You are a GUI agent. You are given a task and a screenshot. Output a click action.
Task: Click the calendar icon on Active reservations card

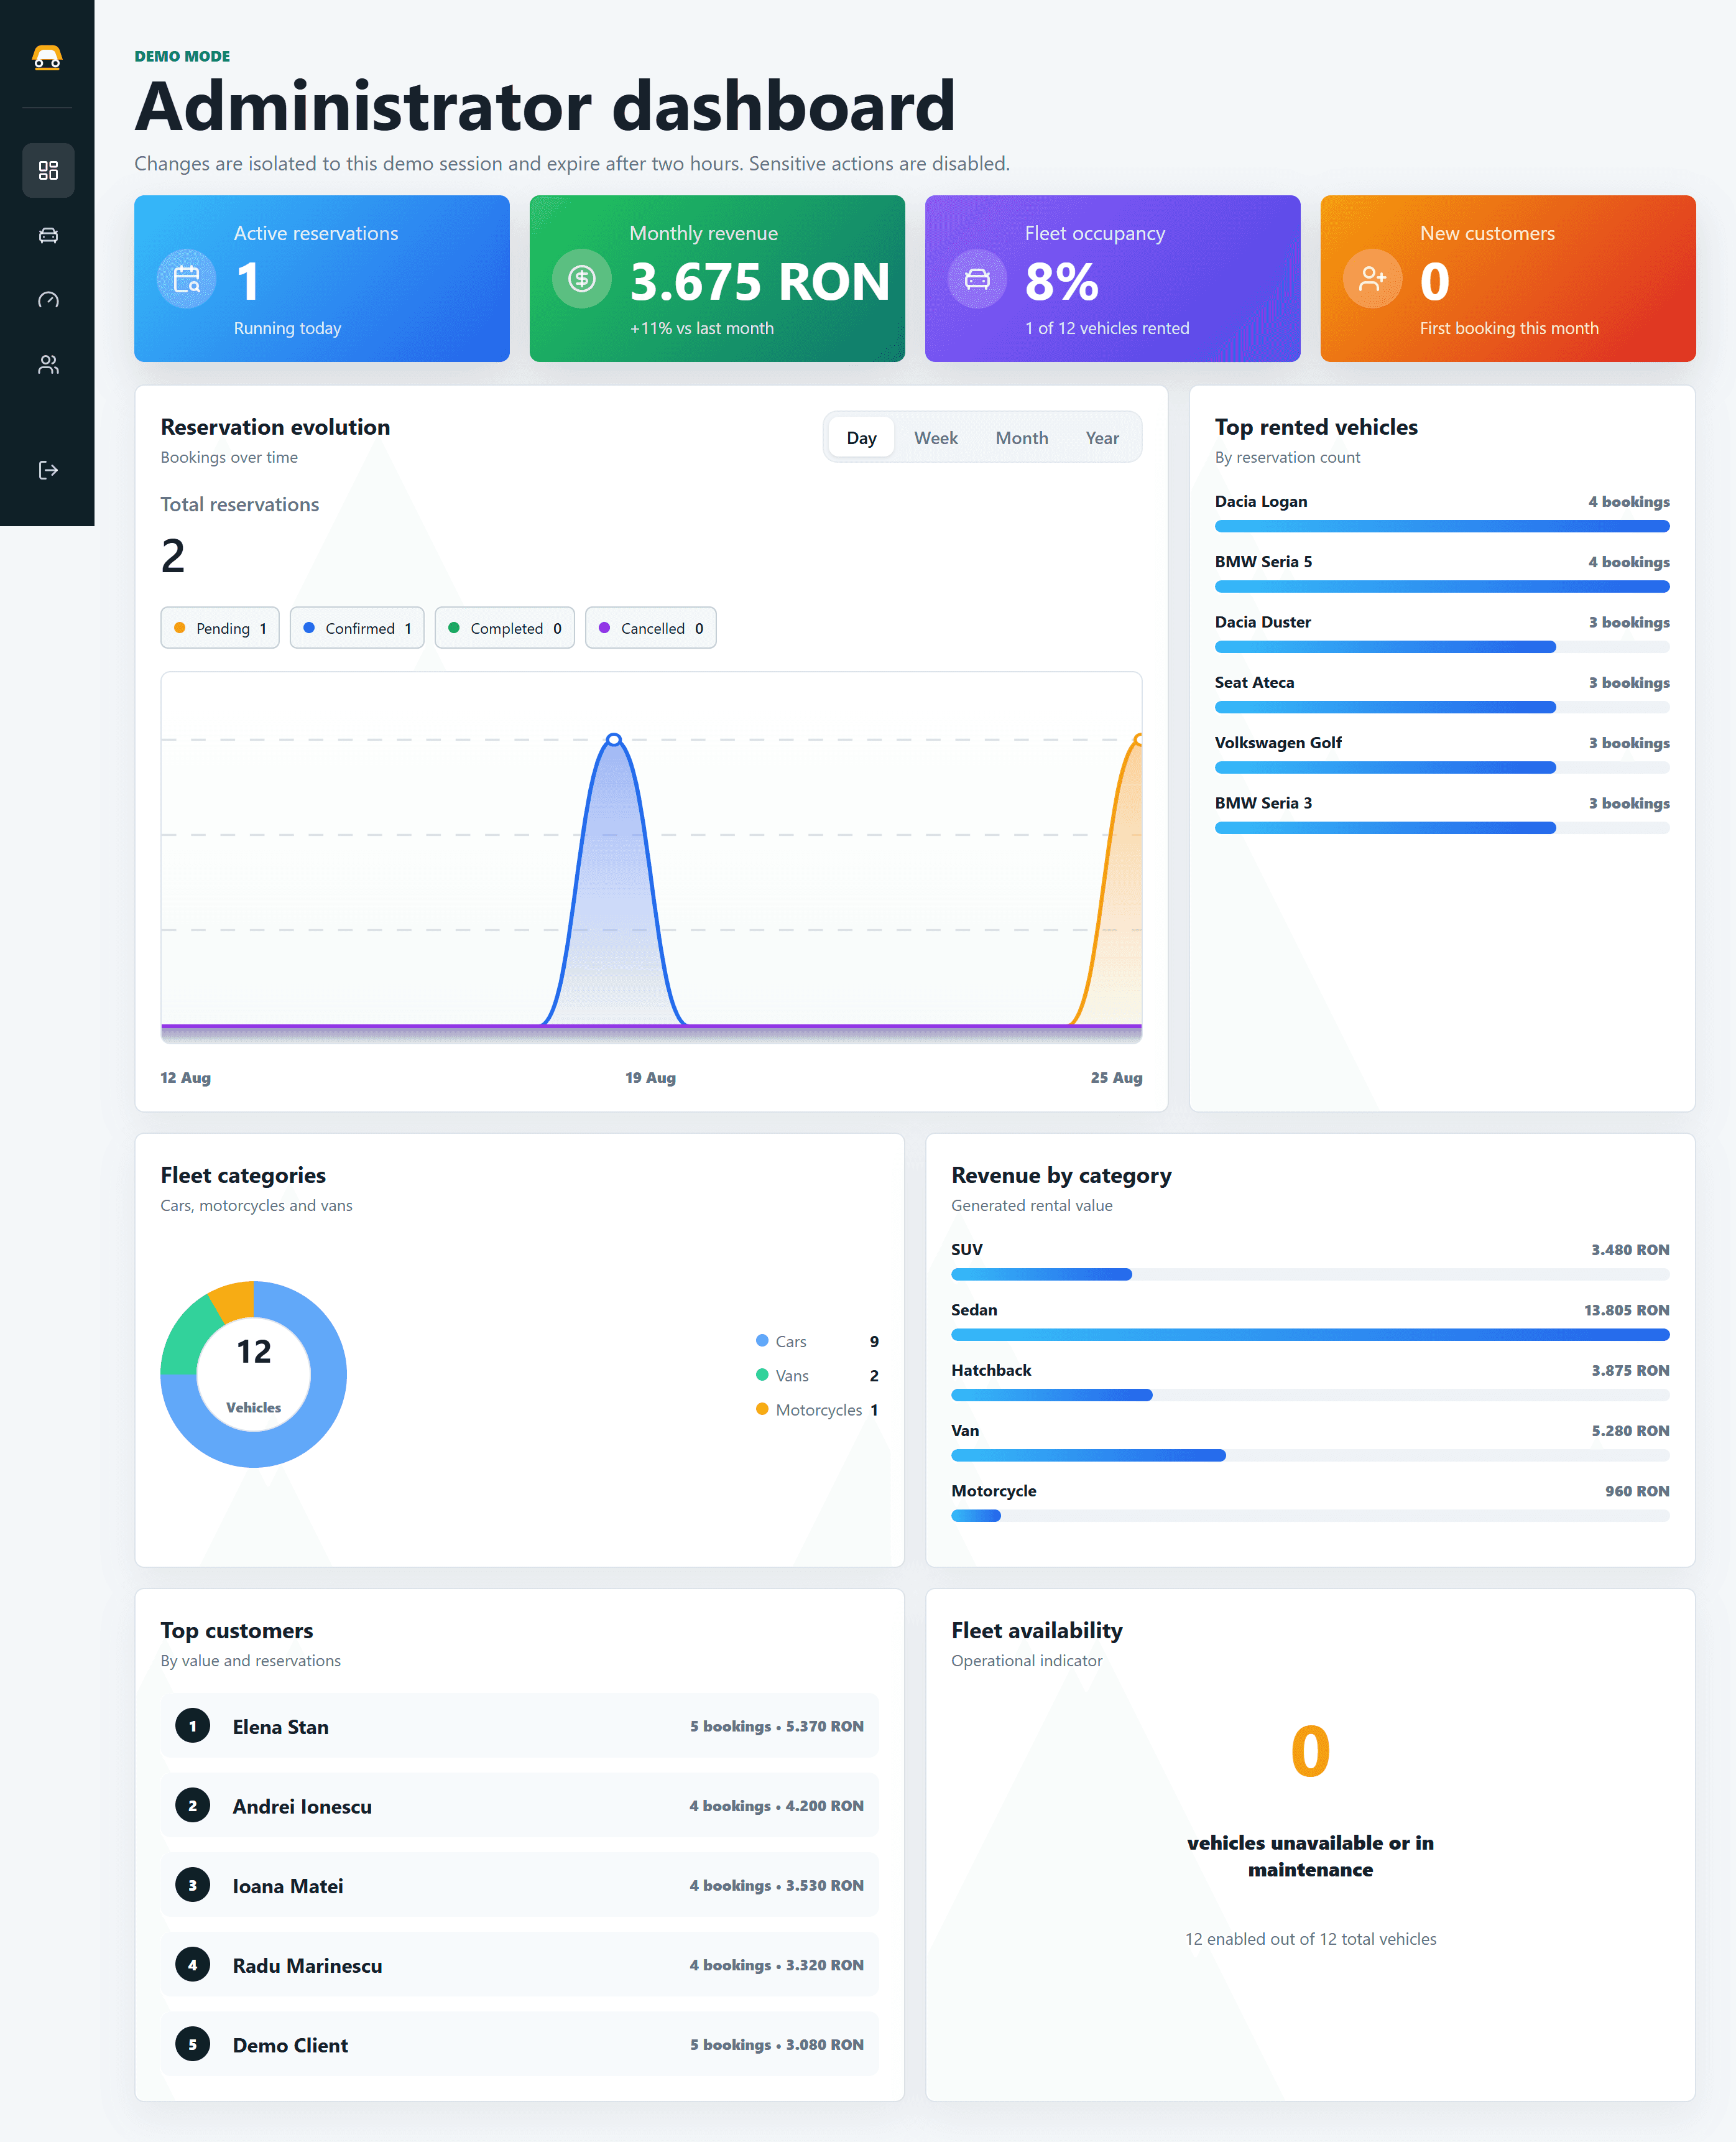(x=187, y=278)
